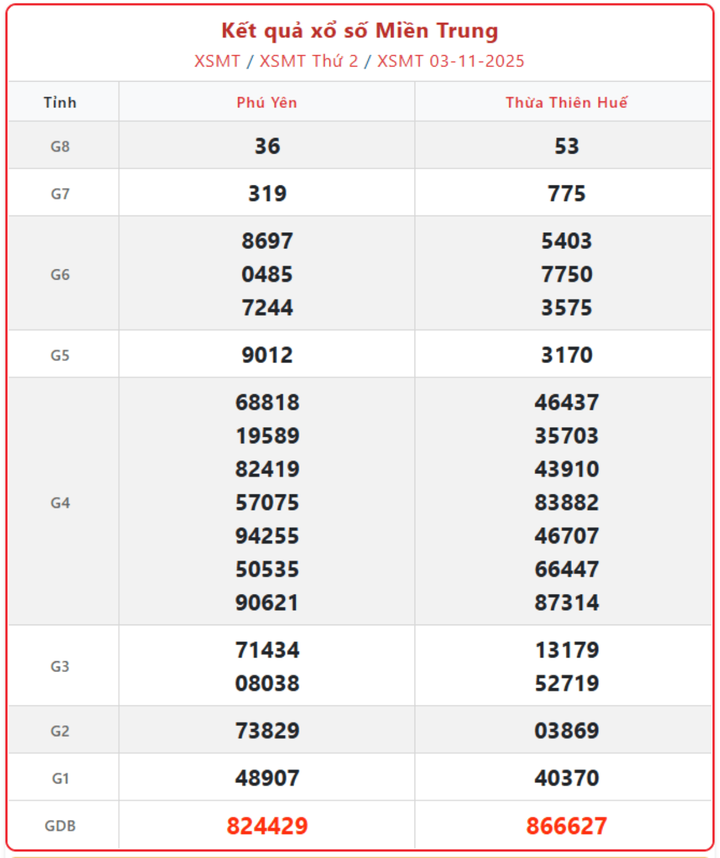The width and height of the screenshot is (720, 858).
Task: Click Phú Yên G8 number 36
Action: 267,146
